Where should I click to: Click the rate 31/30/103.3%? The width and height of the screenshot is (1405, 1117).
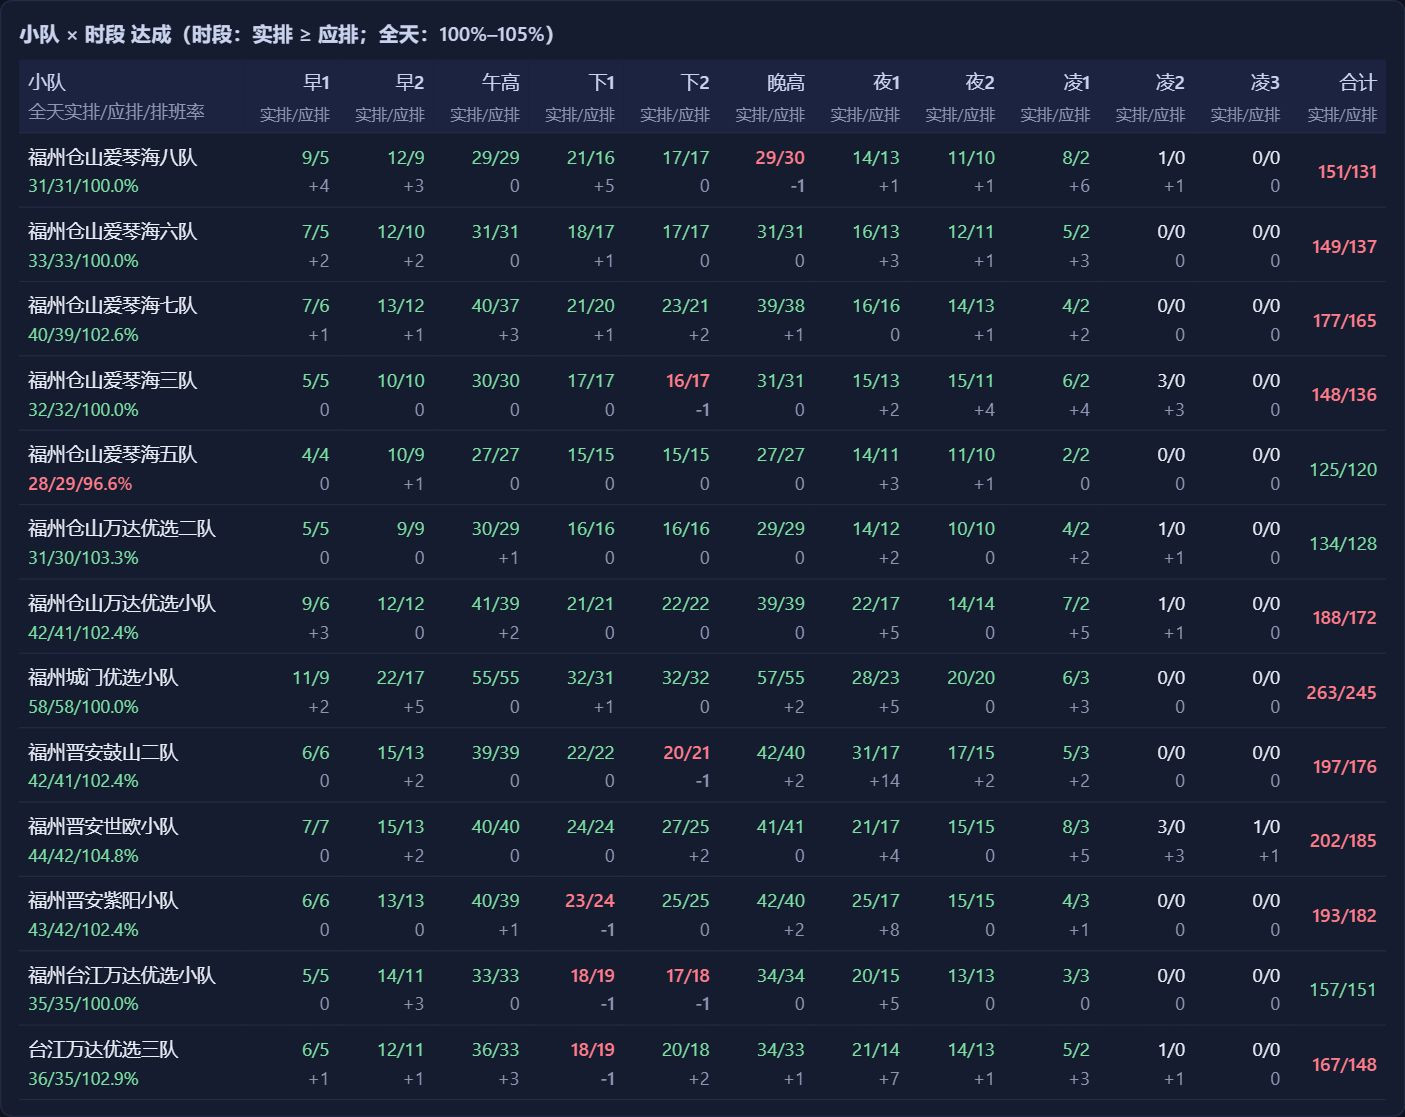tap(83, 558)
